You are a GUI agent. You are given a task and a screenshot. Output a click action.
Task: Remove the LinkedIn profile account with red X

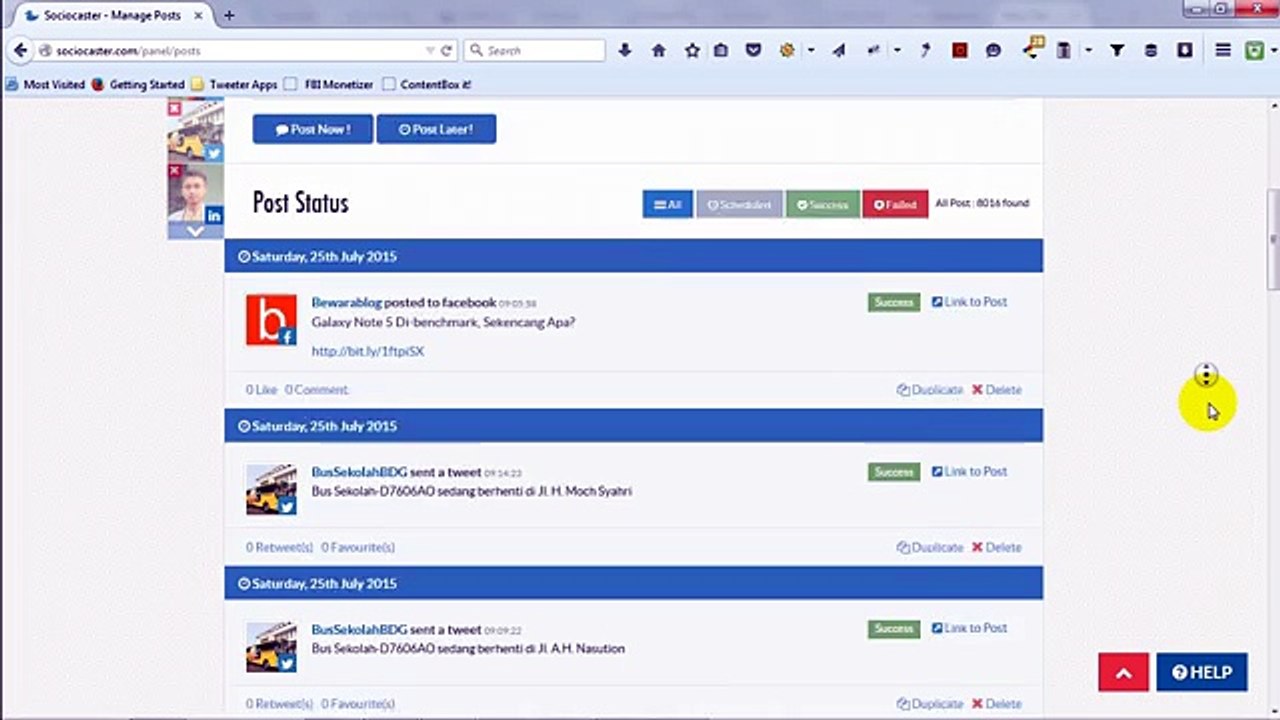[x=175, y=172]
